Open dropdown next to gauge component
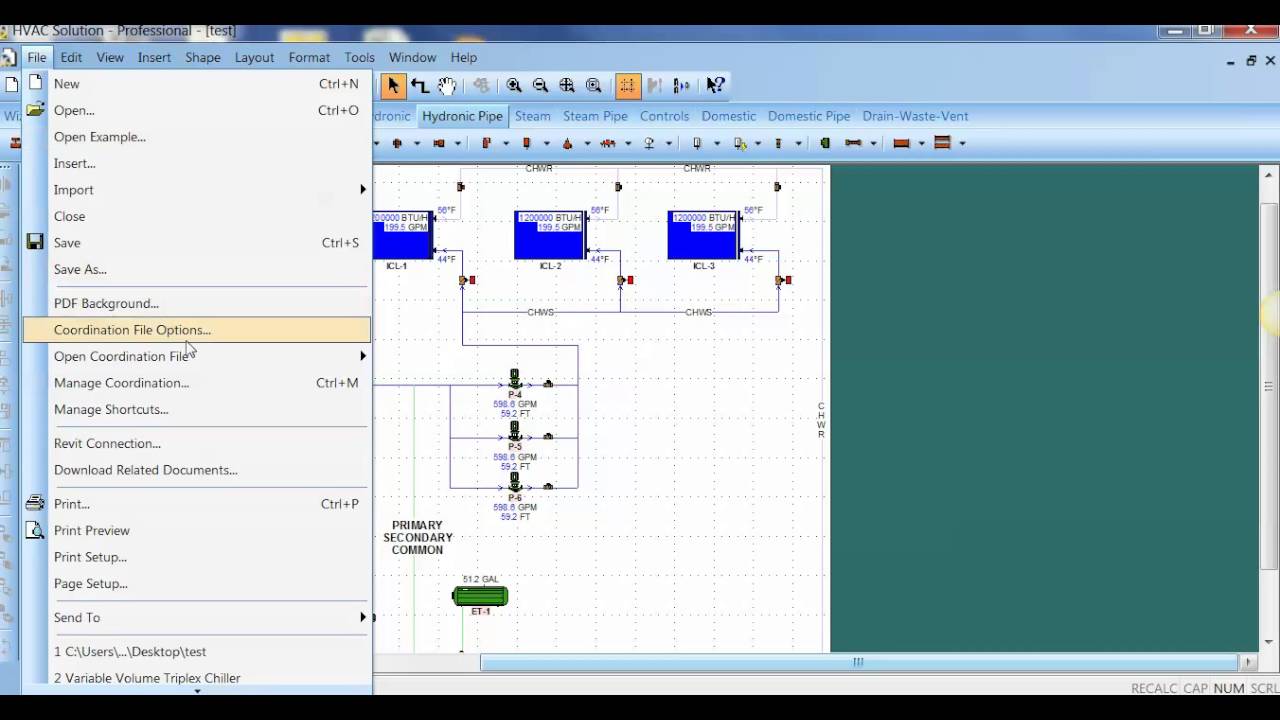1280x720 pixels. click(x=669, y=143)
